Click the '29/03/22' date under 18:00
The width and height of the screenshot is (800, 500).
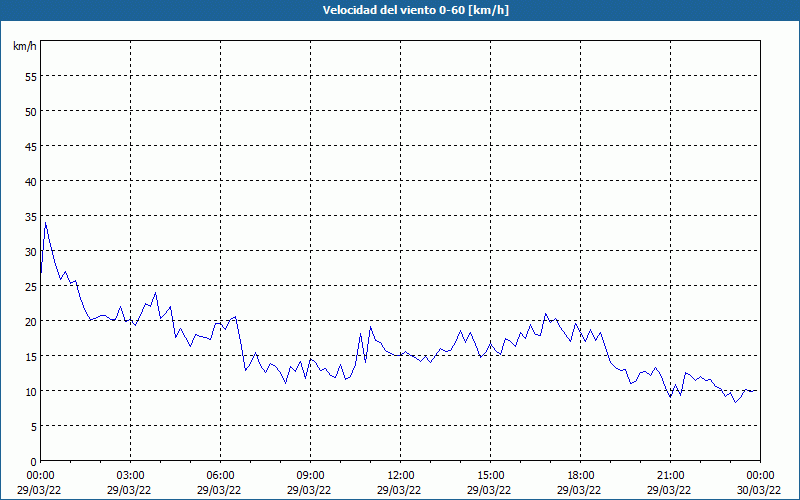coord(579,490)
